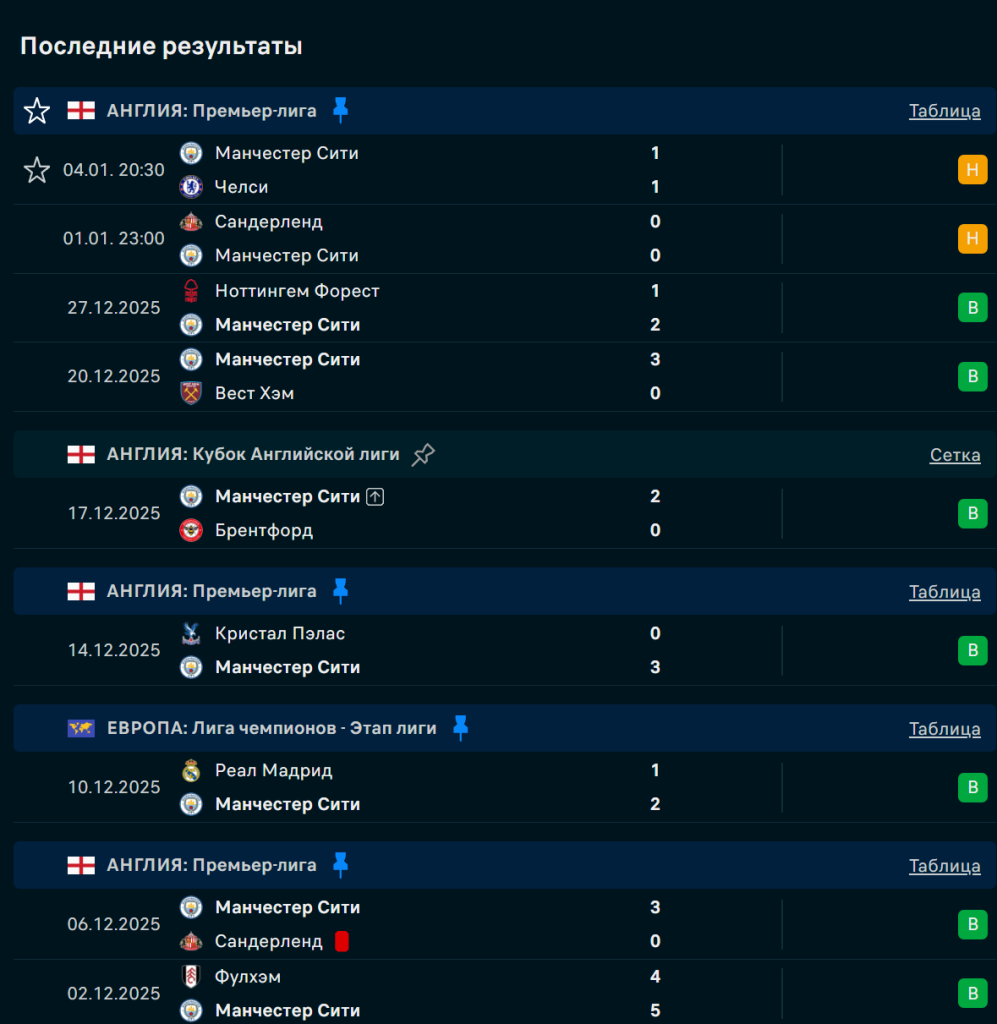Click the Real Madrid crest
This screenshot has height=1024, width=997.
(191, 770)
